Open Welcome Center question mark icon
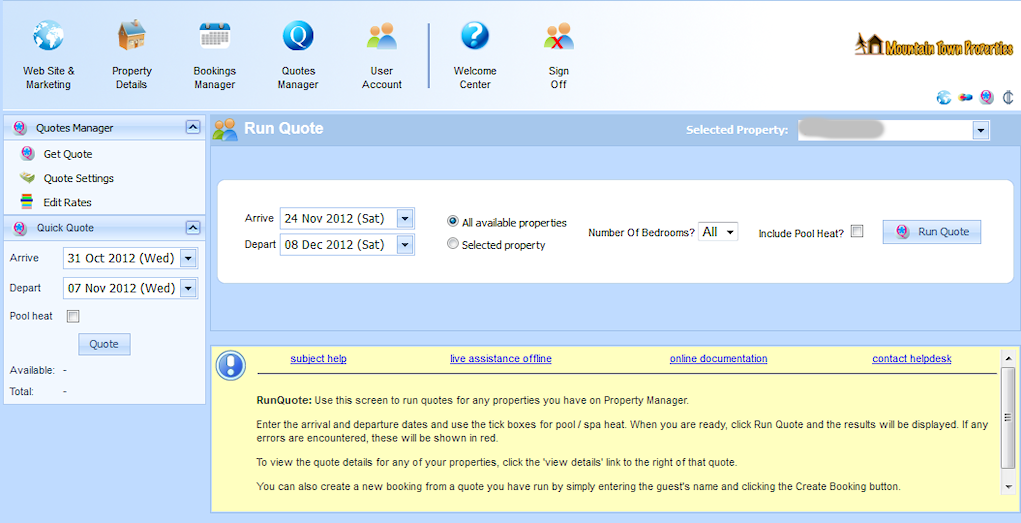Screen dimensions: 1021x523 tap(475, 35)
